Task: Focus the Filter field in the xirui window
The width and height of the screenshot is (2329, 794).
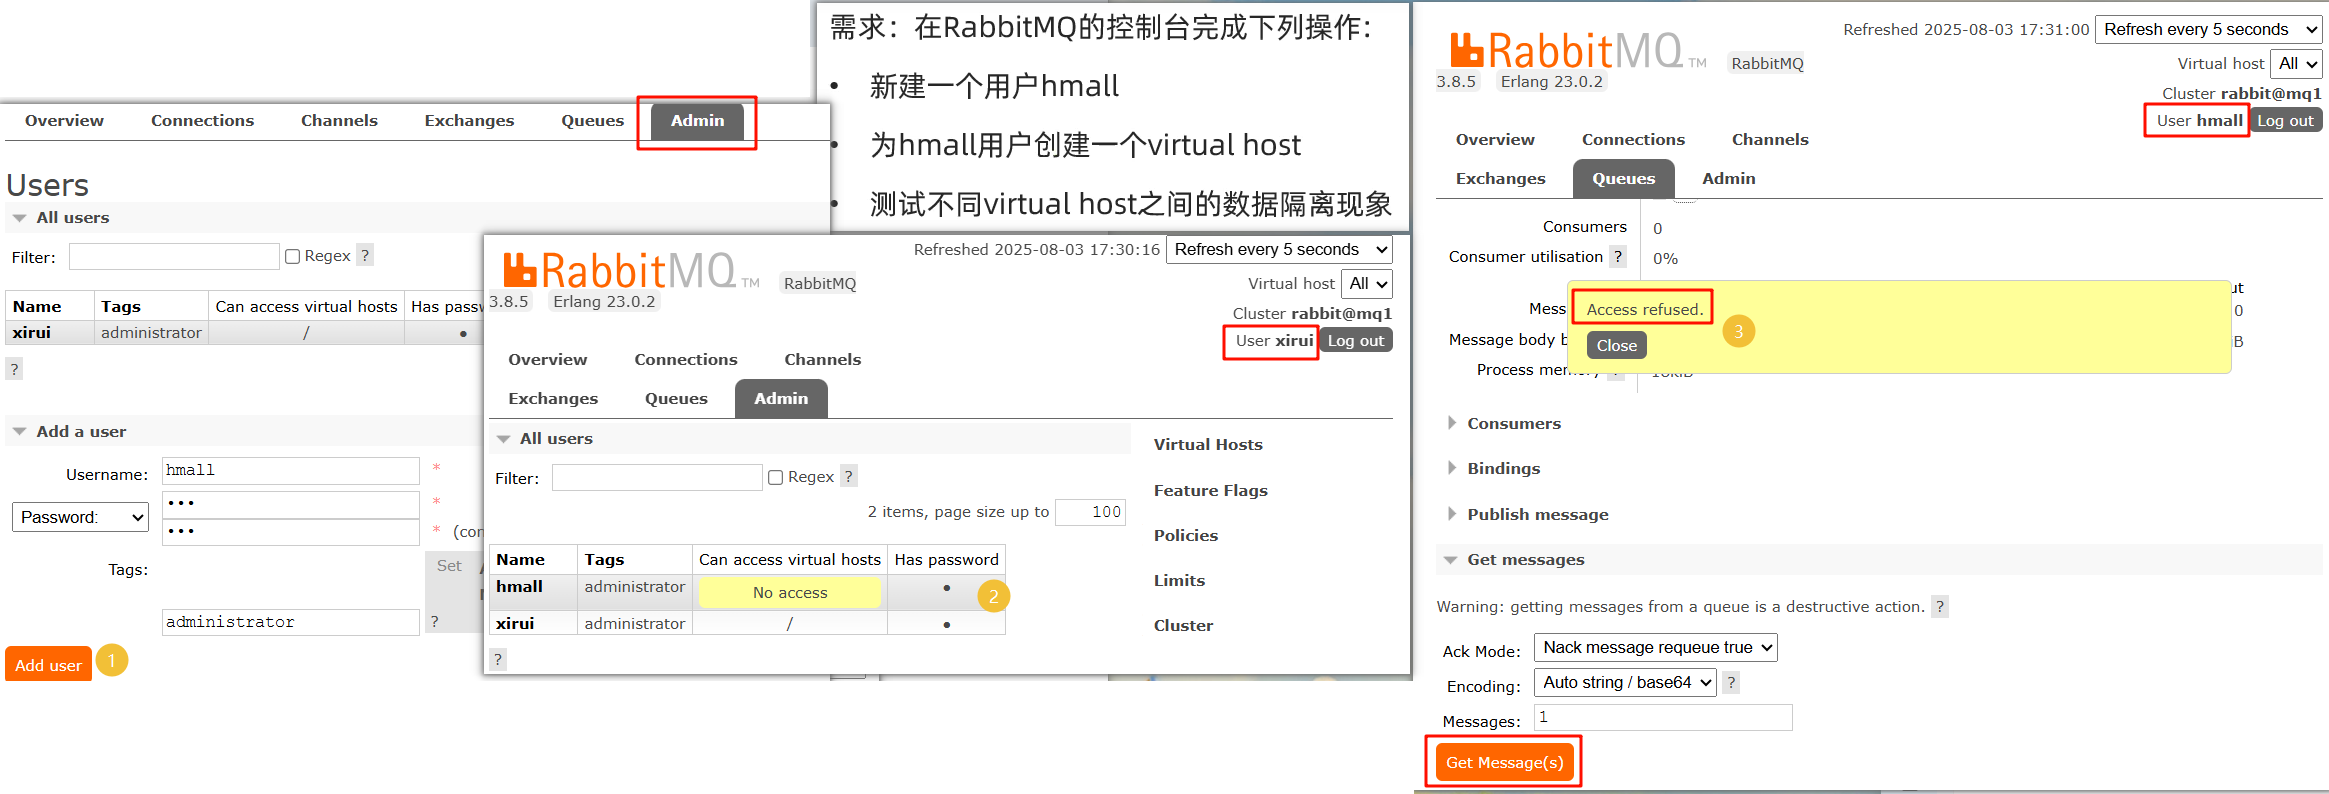Action: [657, 478]
